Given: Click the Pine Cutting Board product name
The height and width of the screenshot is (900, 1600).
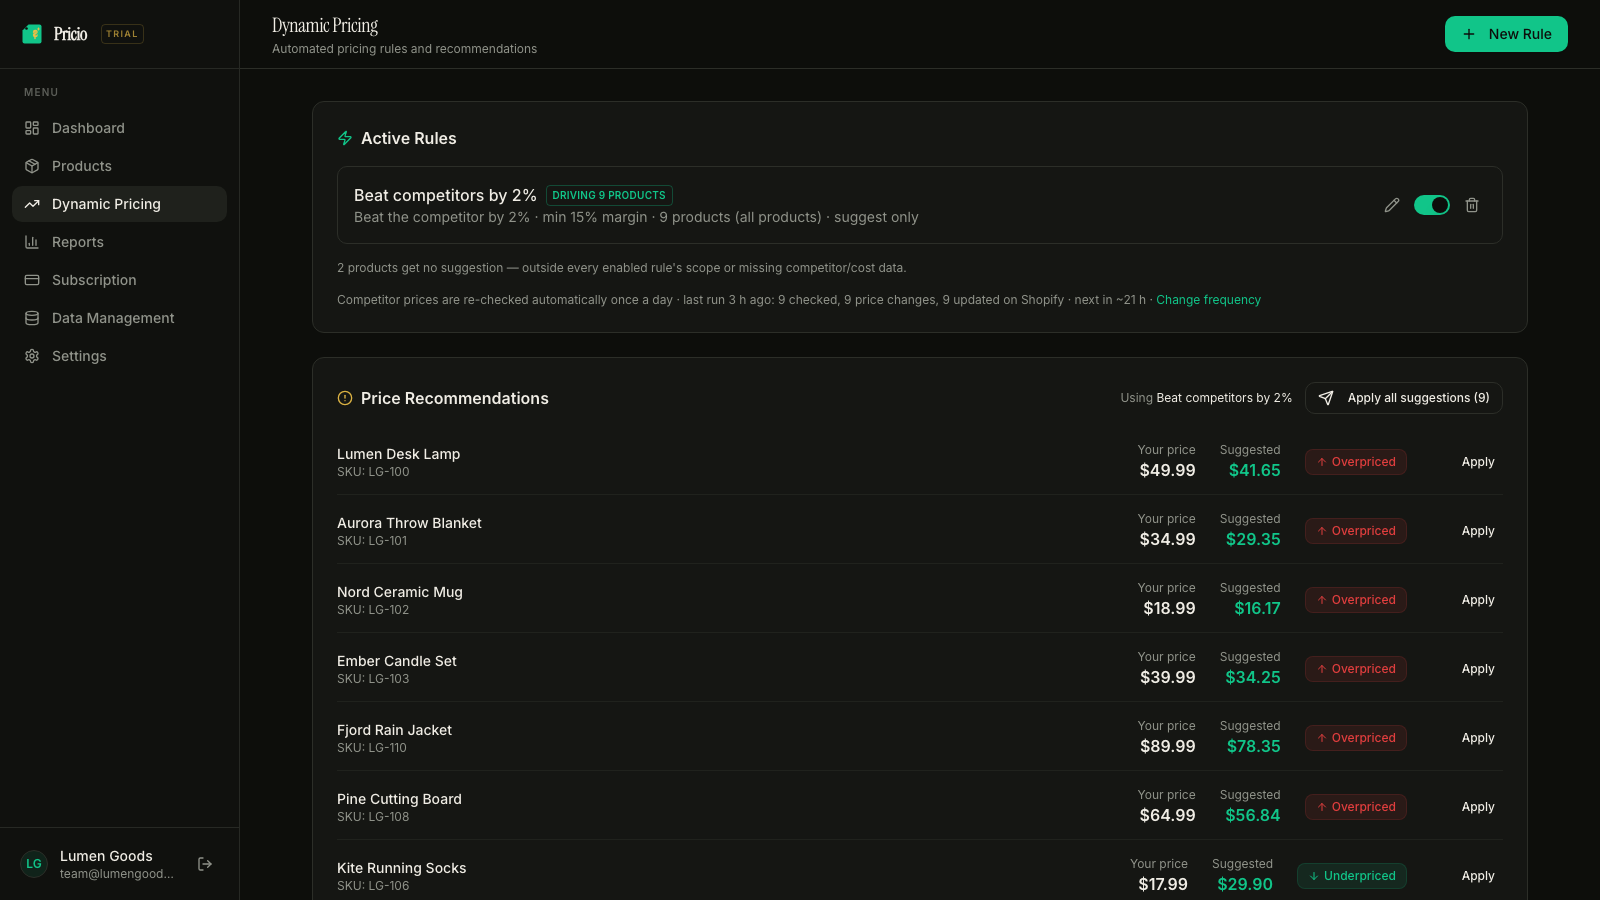Looking at the screenshot, I should click(x=399, y=799).
